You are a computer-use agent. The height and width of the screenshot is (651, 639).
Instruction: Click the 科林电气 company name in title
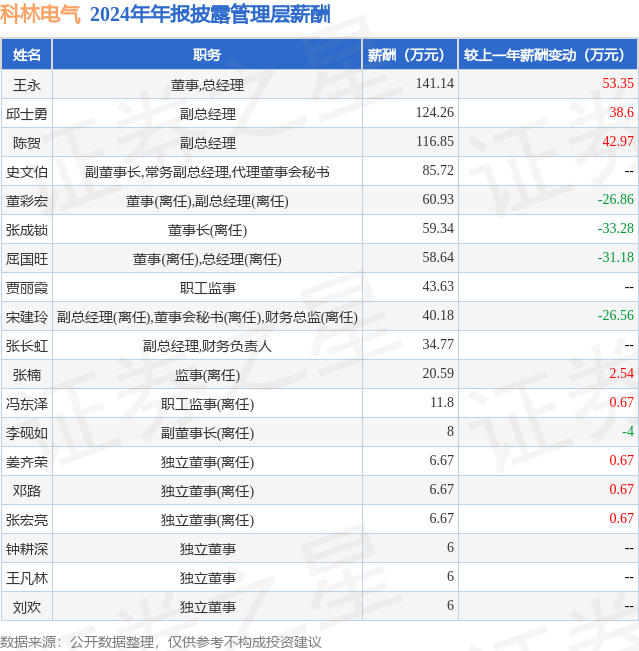pos(40,15)
